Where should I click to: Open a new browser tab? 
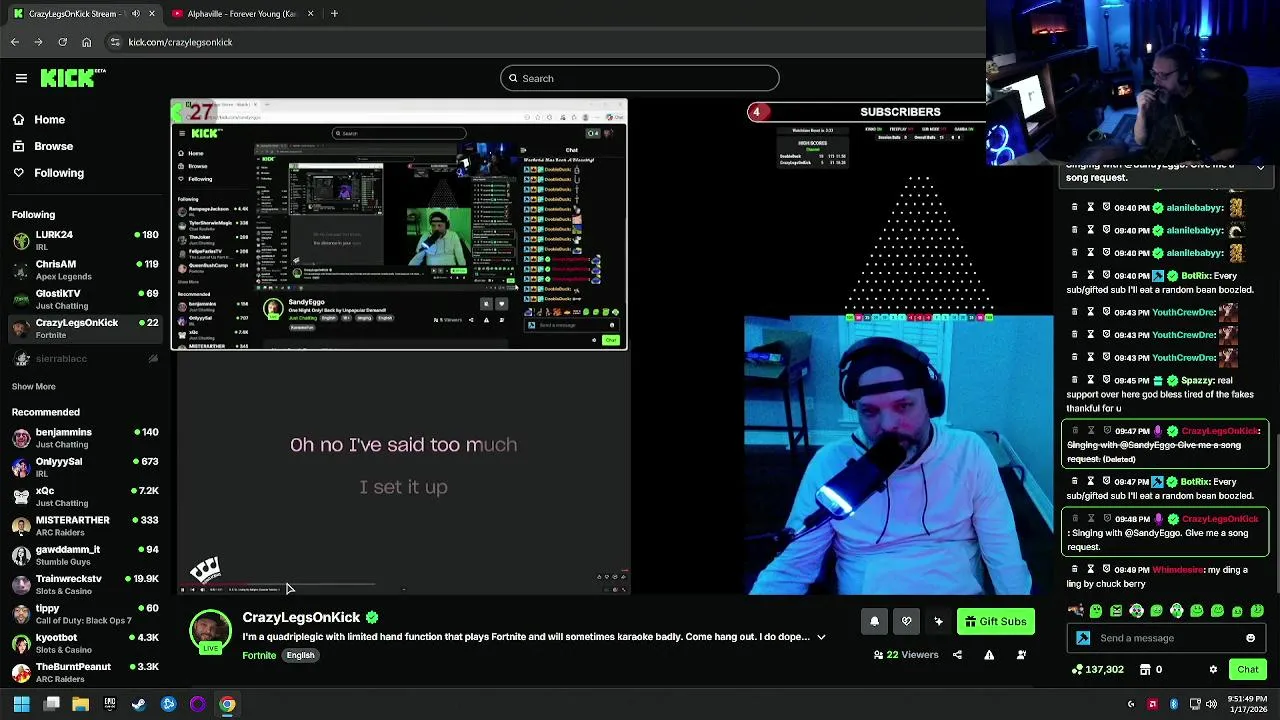click(x=334, y=14)
